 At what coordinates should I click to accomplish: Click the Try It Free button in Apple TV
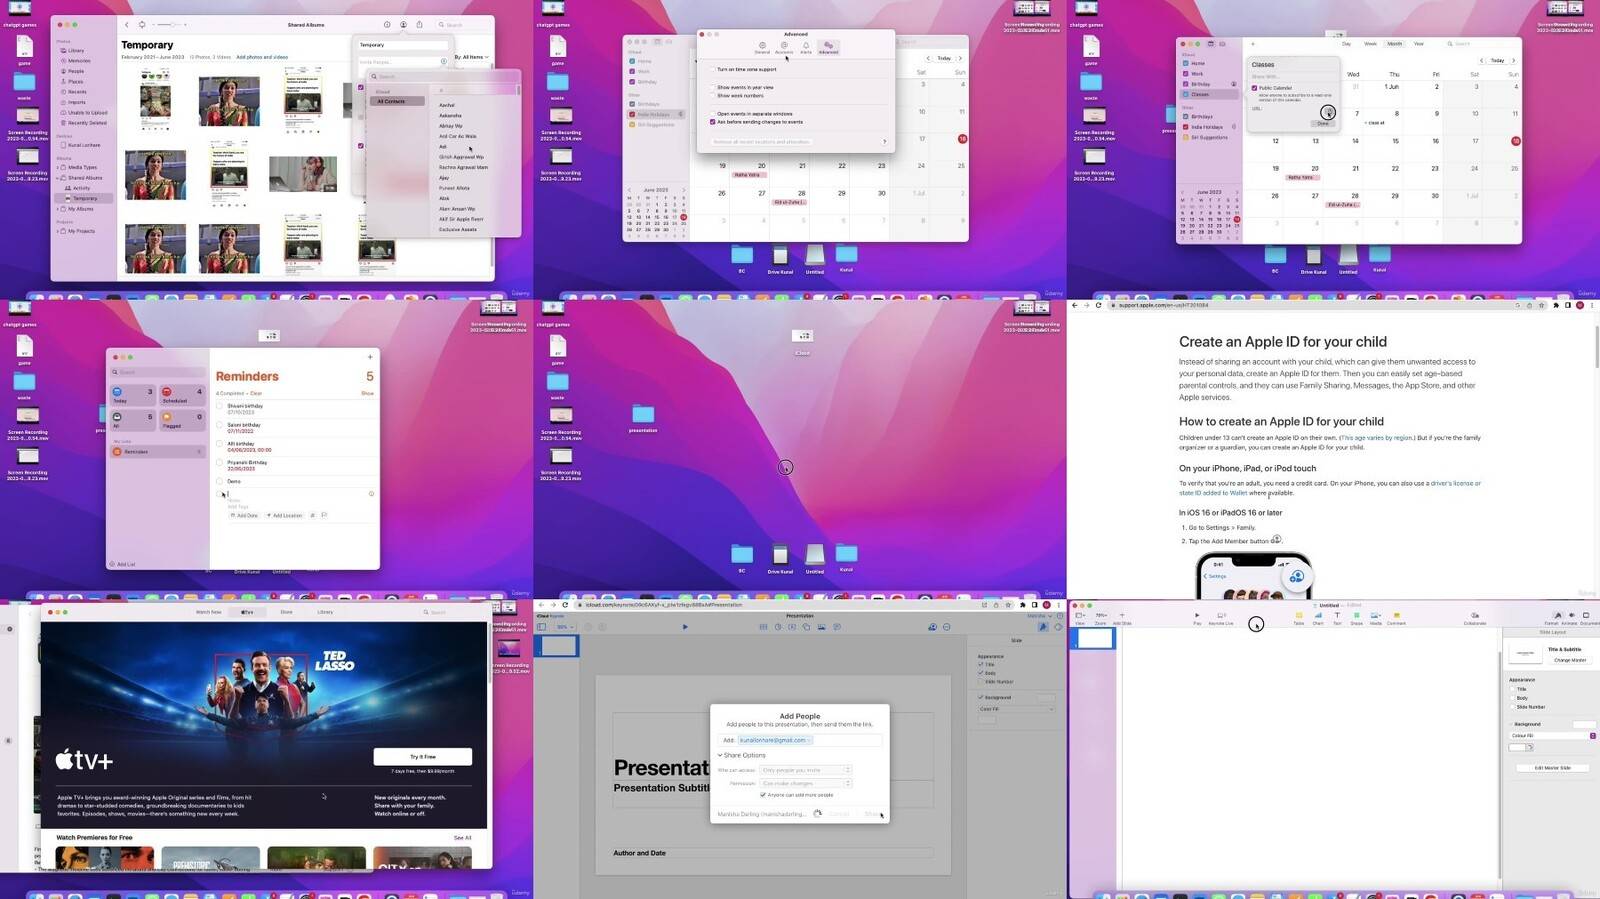click(423, 757)
